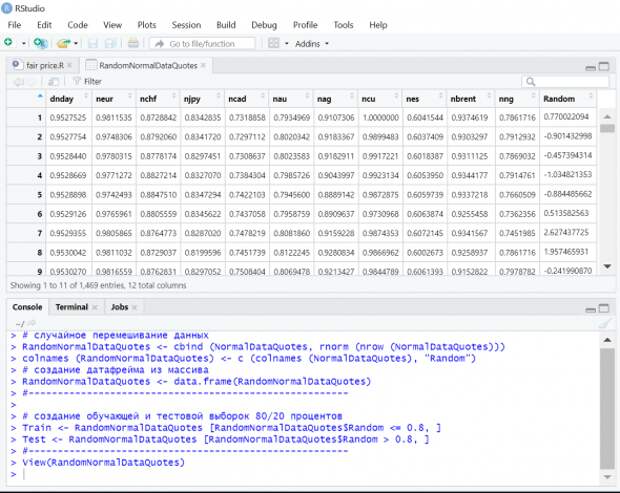Sort by the nchf column header
The image size is (620, 493).
click(158, 99)
